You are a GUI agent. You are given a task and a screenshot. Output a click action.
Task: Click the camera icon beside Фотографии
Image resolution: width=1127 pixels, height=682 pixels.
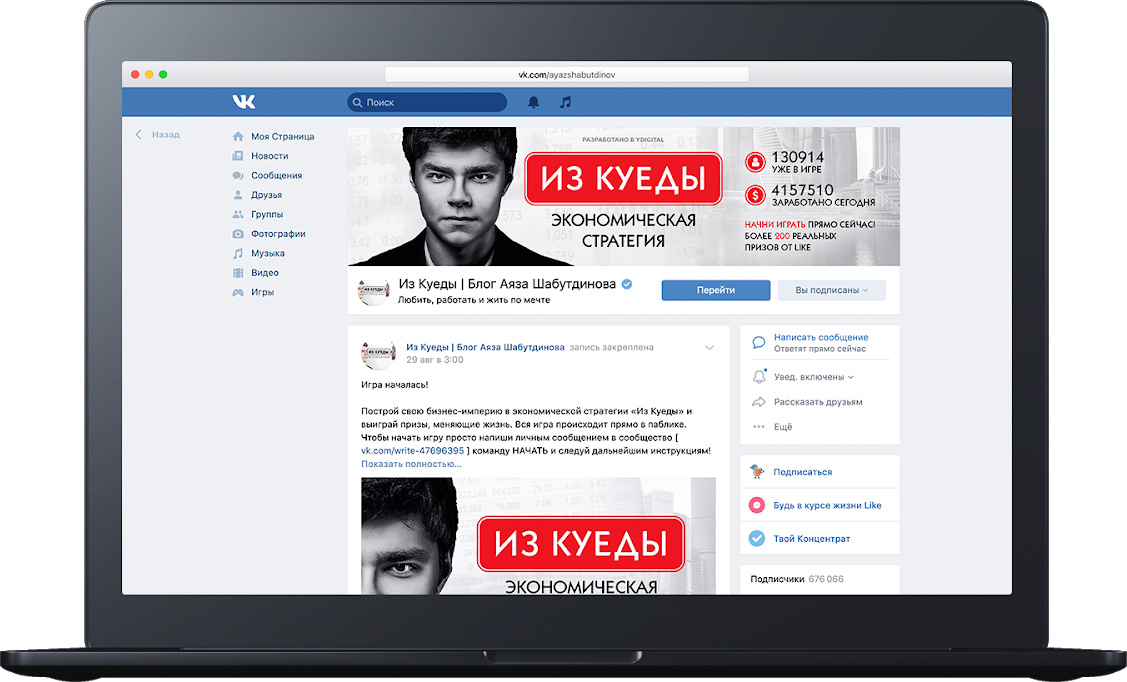[238, 234]
